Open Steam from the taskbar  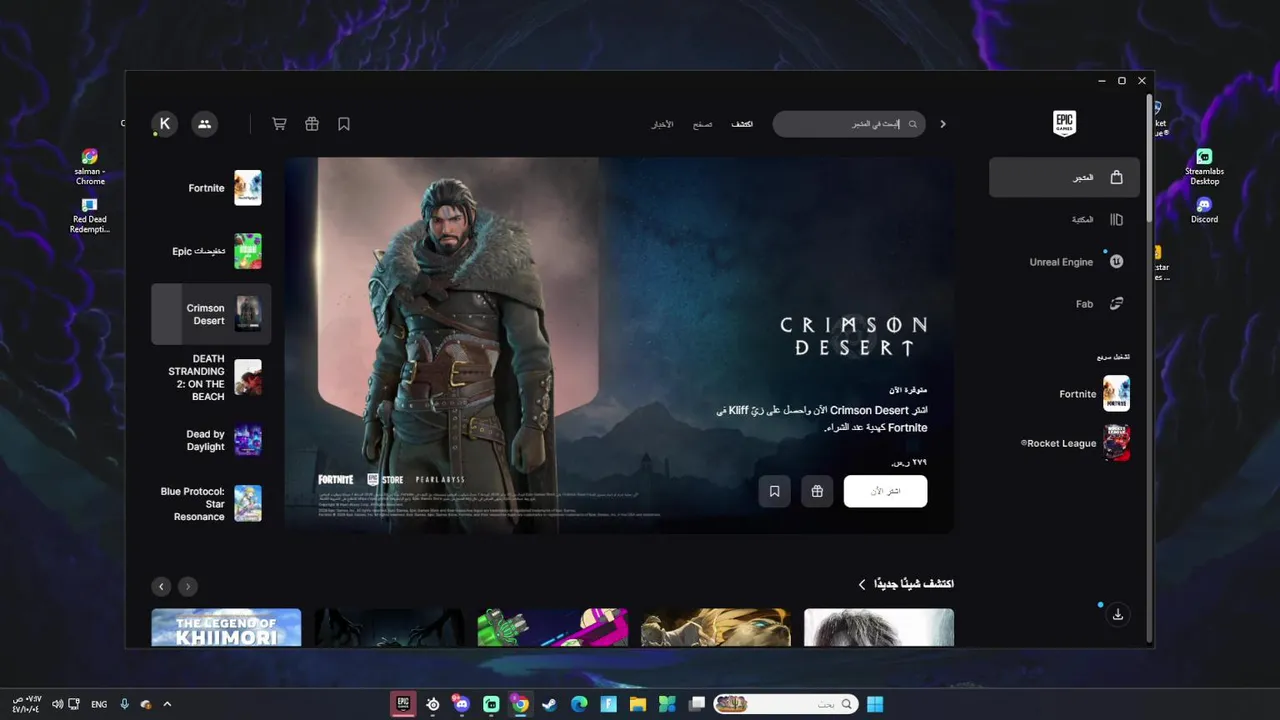[549, 704]
